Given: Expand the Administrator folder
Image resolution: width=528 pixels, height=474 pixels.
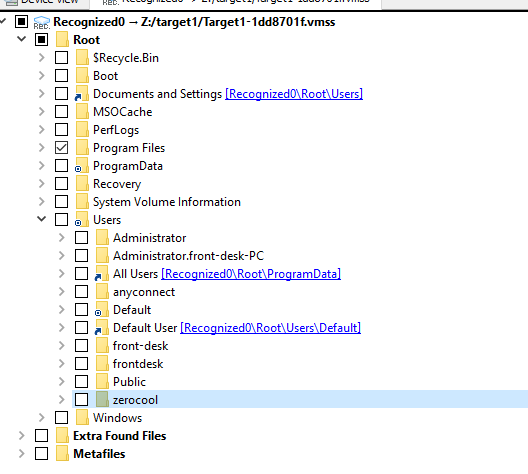Looking at the screenshot, I should pos(61,238).
